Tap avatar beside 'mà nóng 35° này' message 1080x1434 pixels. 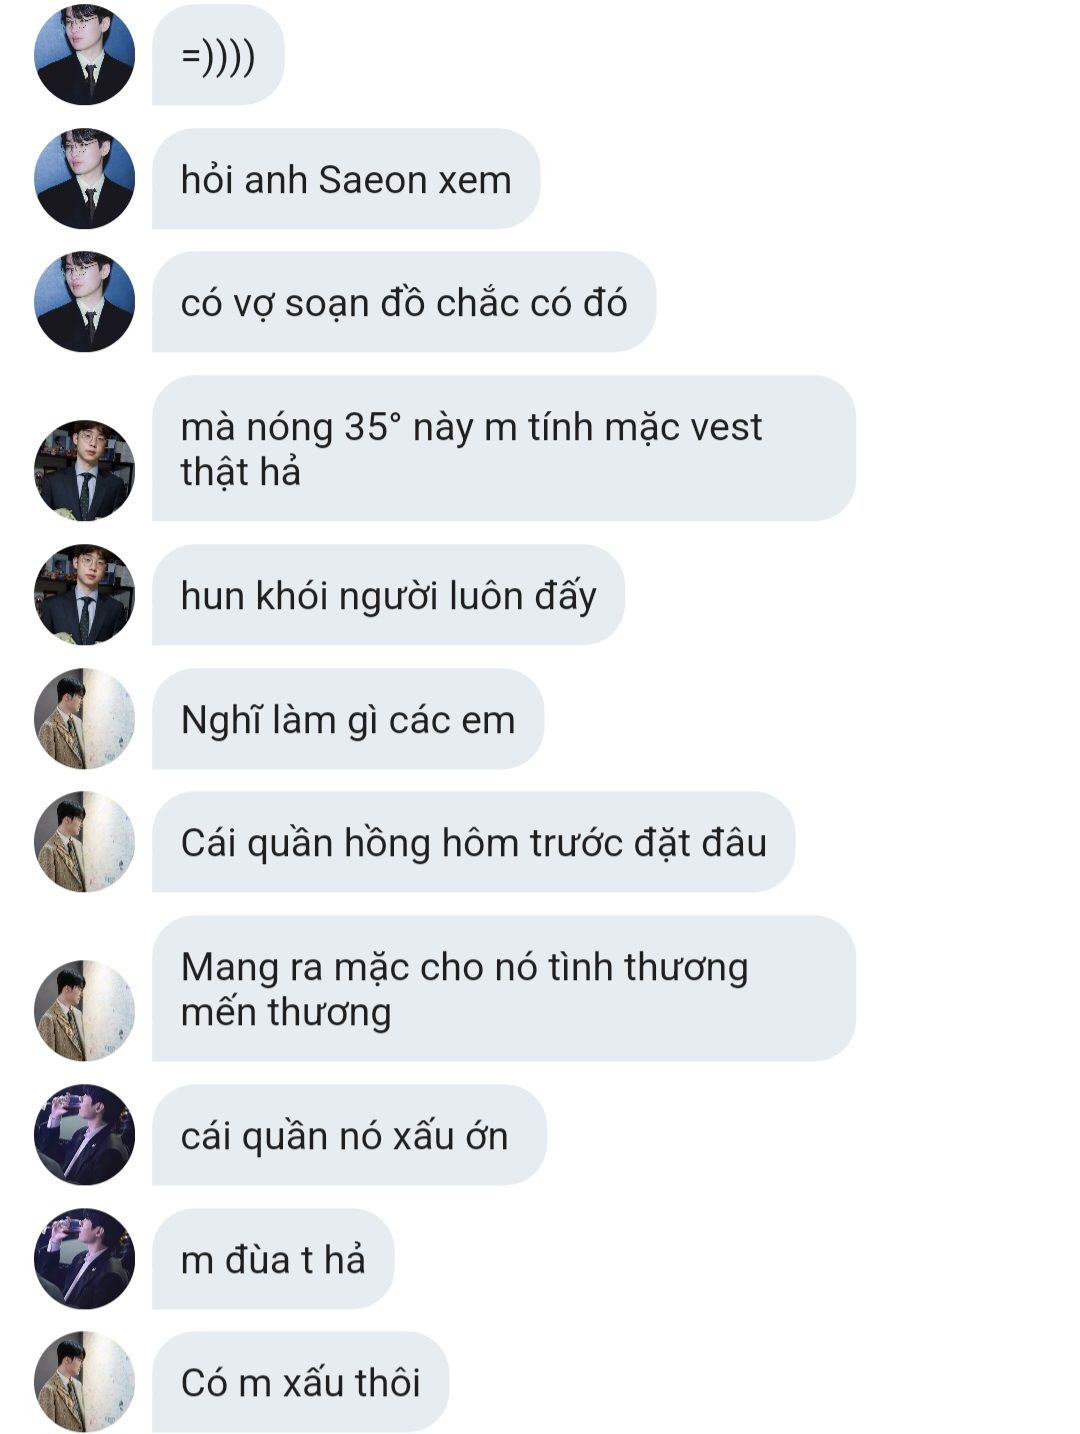(84, 470)
